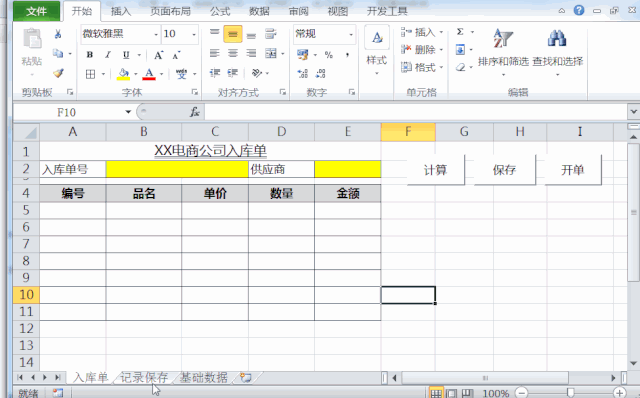The height and width of the screenshot is (398, 640).
Task: Open Find and Select (查找和选择)
Action: [558, 51]
